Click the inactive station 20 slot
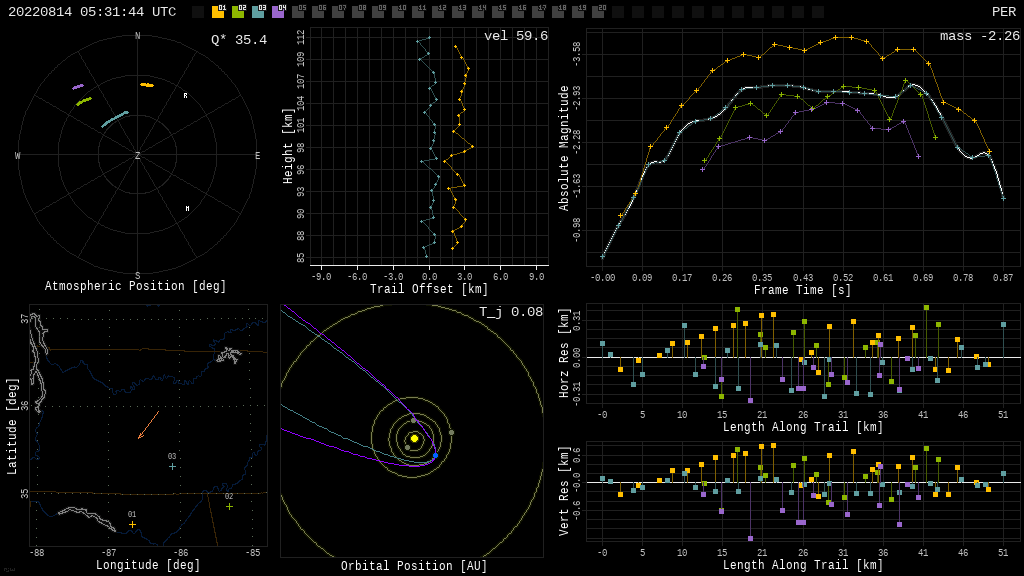The image size is (1024, 576). (x=598, y=12)
